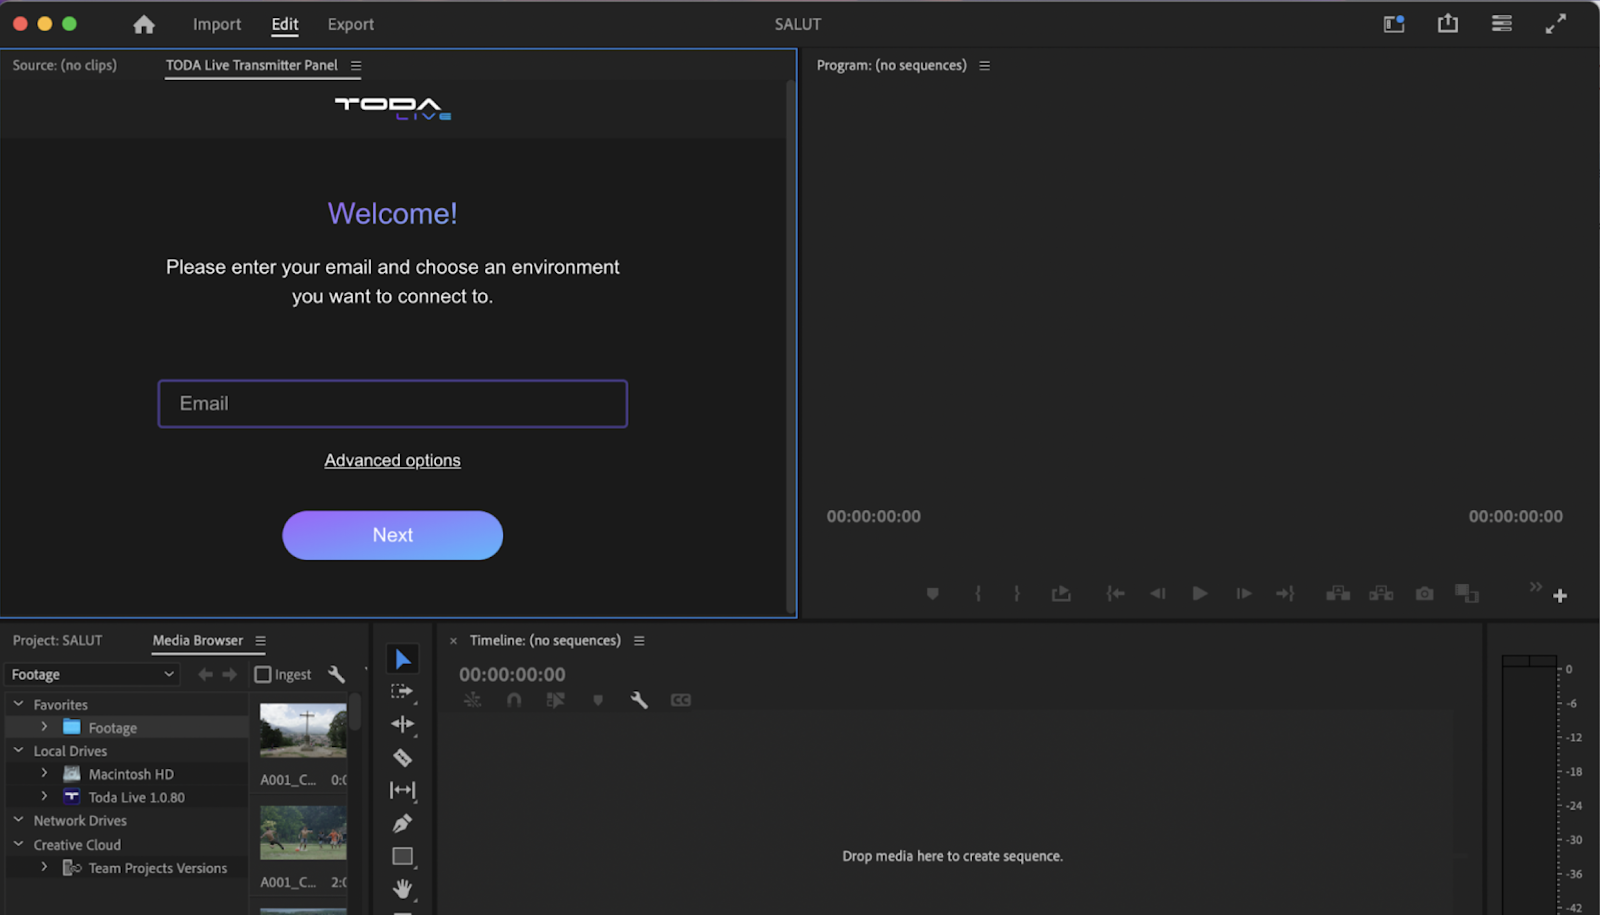This screenshot has width=1600, height=915.
Task: Select the Razor tool
Action: point(402,757)
